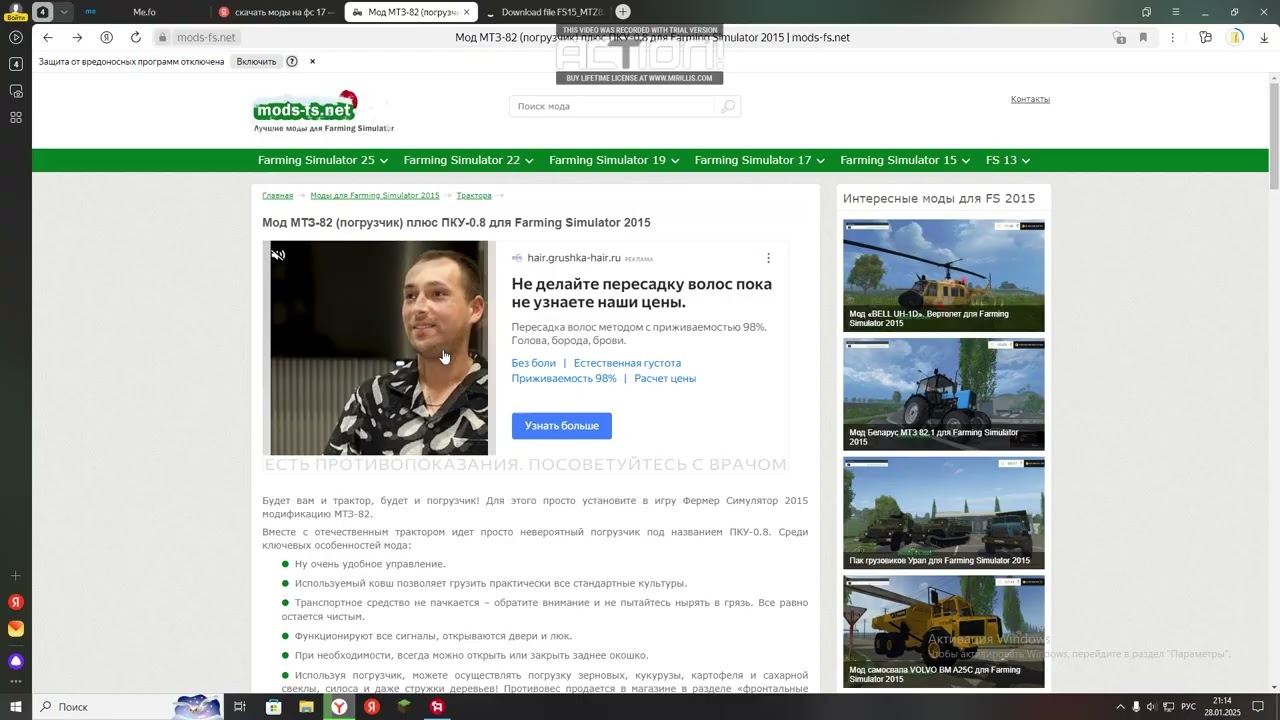Screen dimensions: 1280x720
Task: Open Yandex home via the Я toolbar button
Action: coord(106,37)
